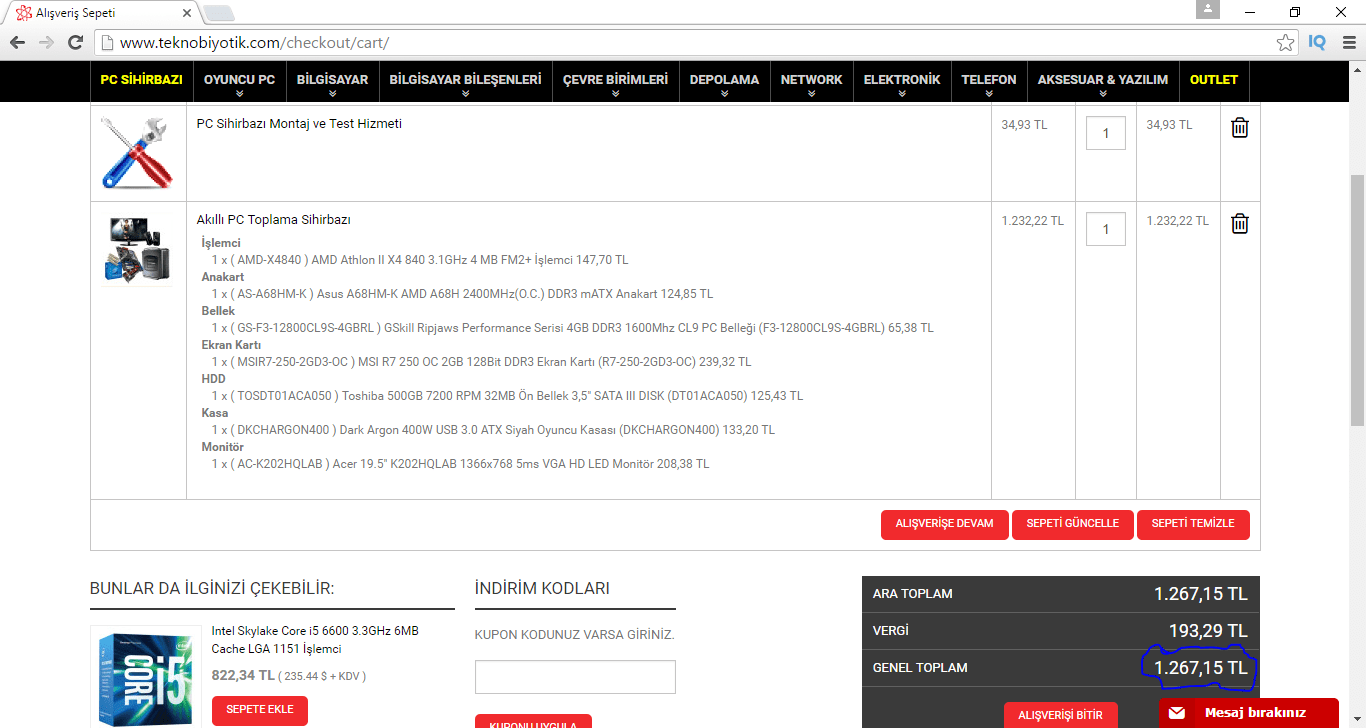Click ALIŞVERİŞİ BİTİR checkout button
This screenshot has height=728, width=1366.
point(1060,715)
